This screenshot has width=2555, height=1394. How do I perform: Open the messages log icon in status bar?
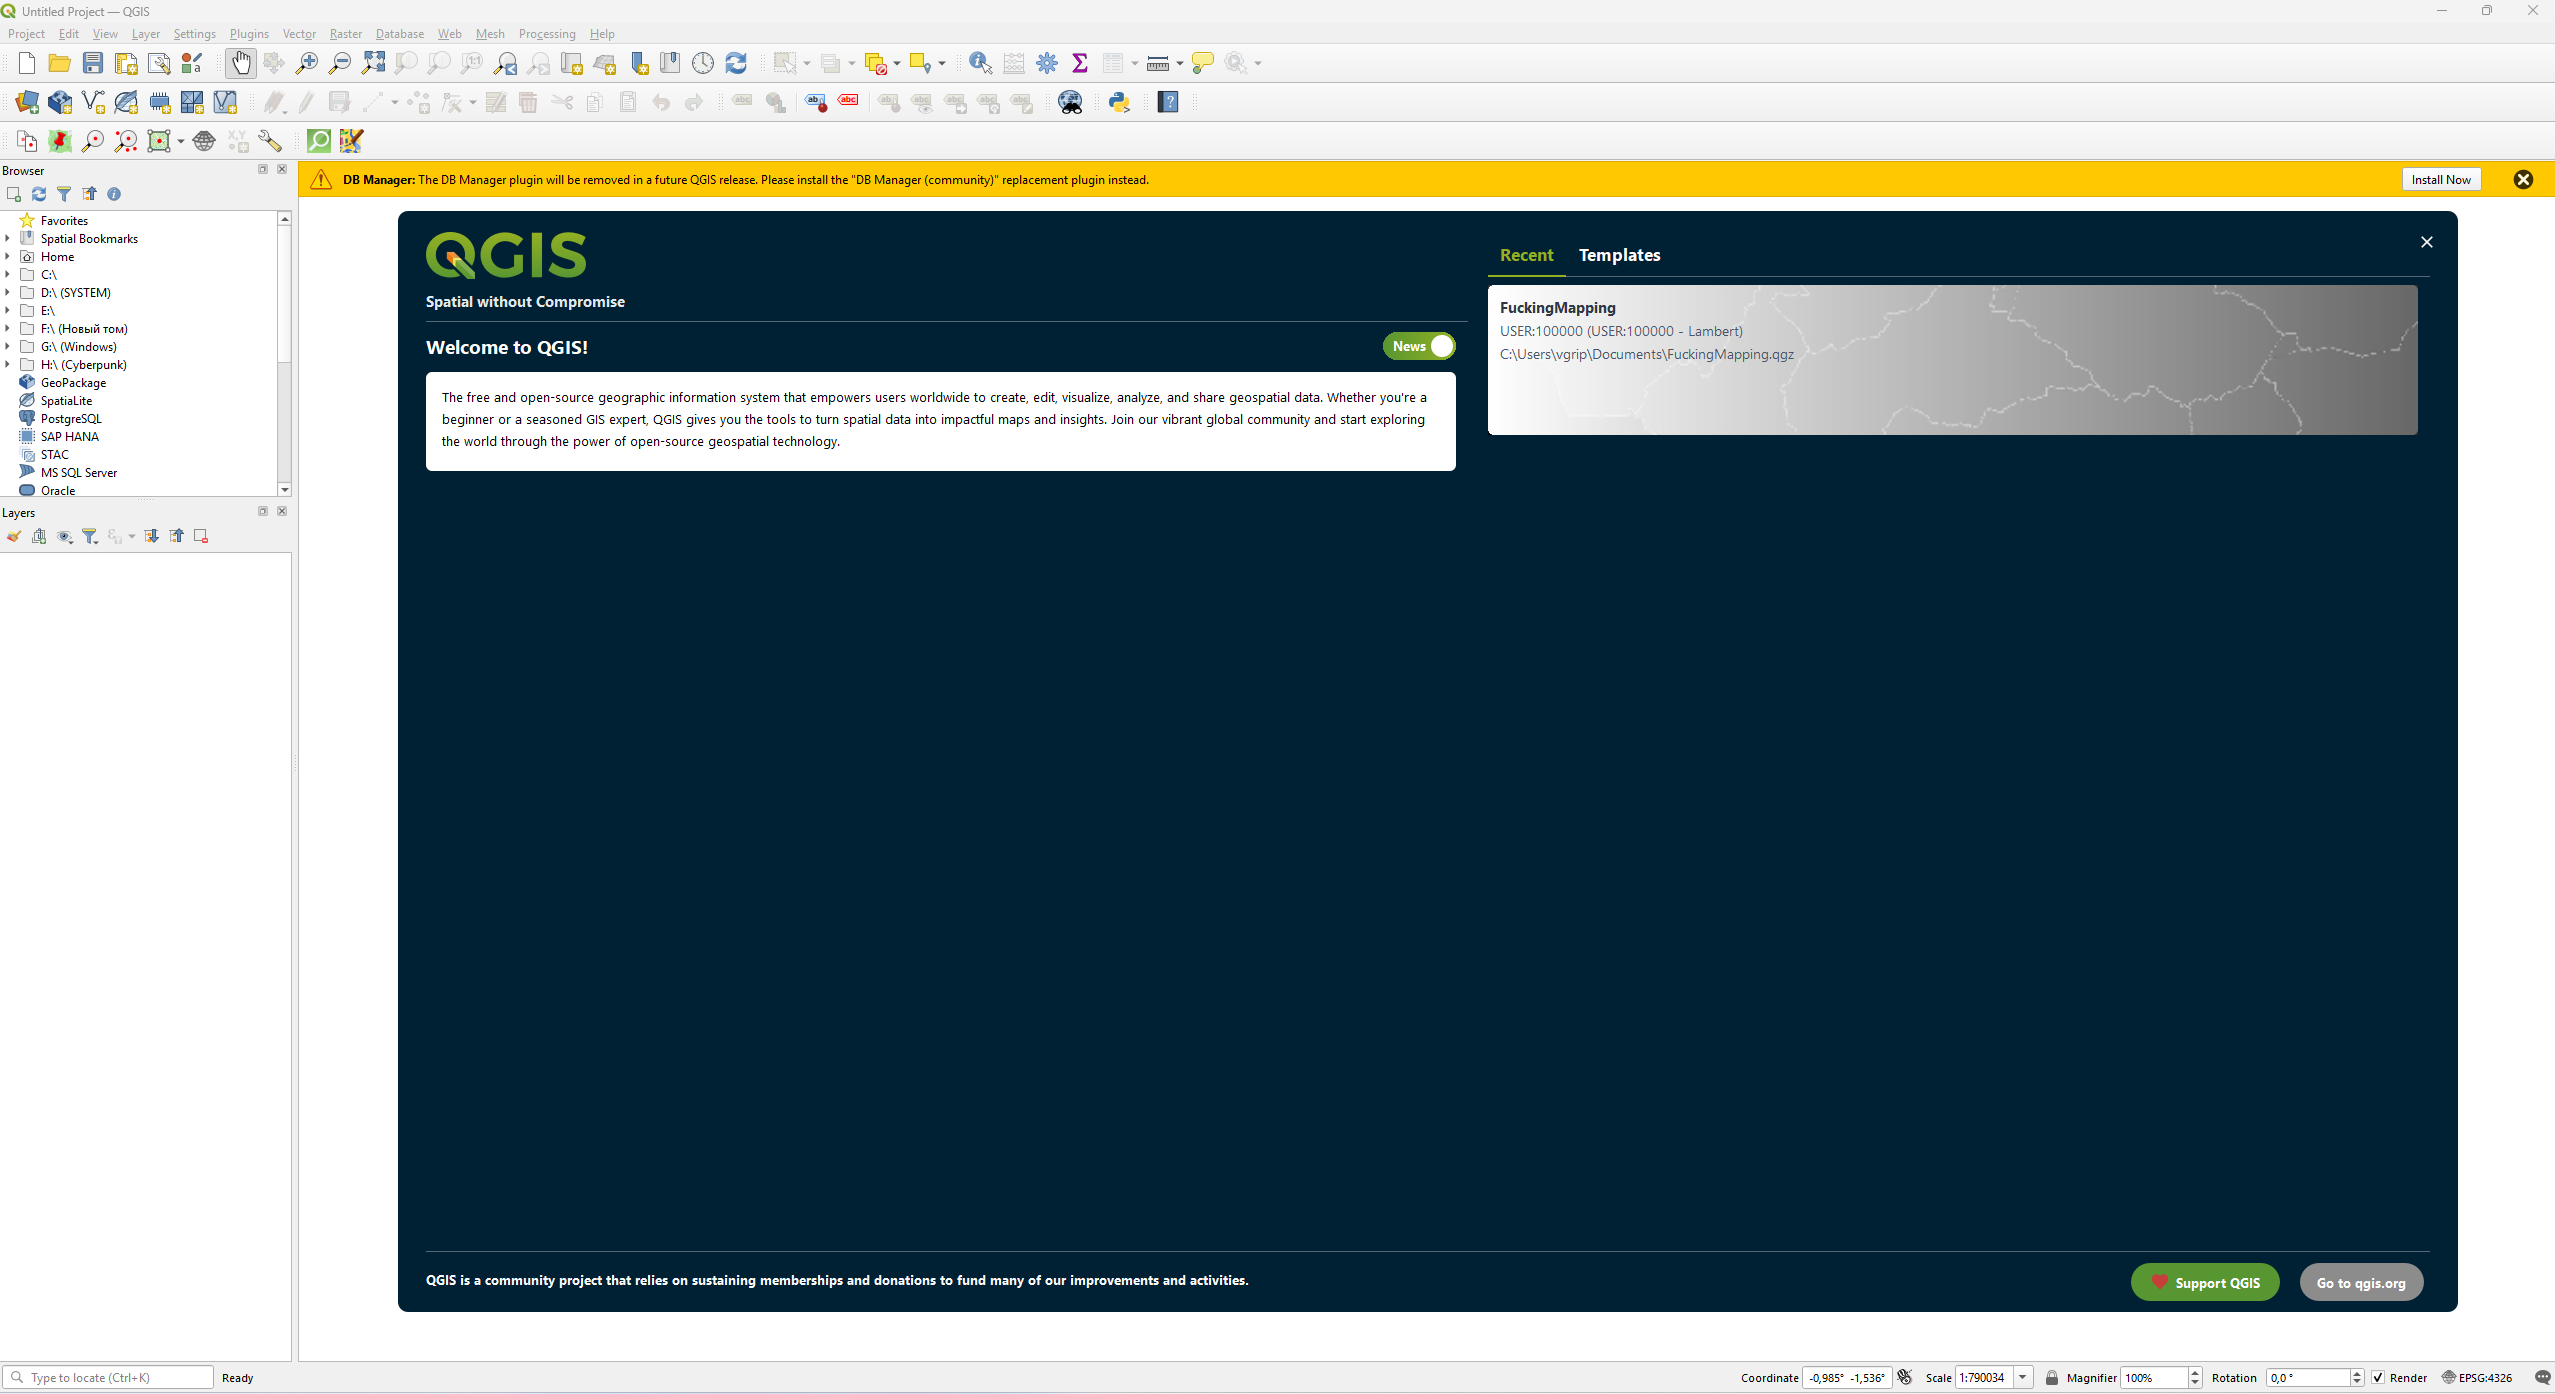2542,1378
